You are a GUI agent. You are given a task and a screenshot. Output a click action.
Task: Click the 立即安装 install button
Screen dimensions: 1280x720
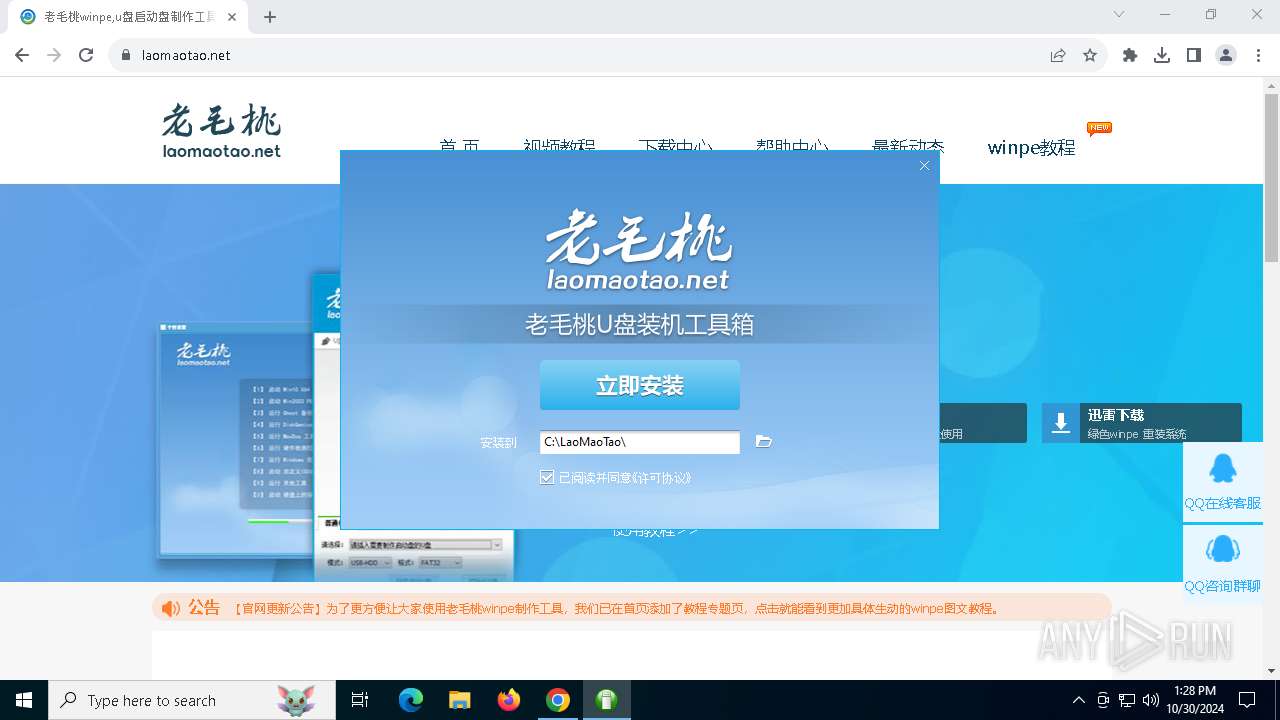tap(640, 386)
